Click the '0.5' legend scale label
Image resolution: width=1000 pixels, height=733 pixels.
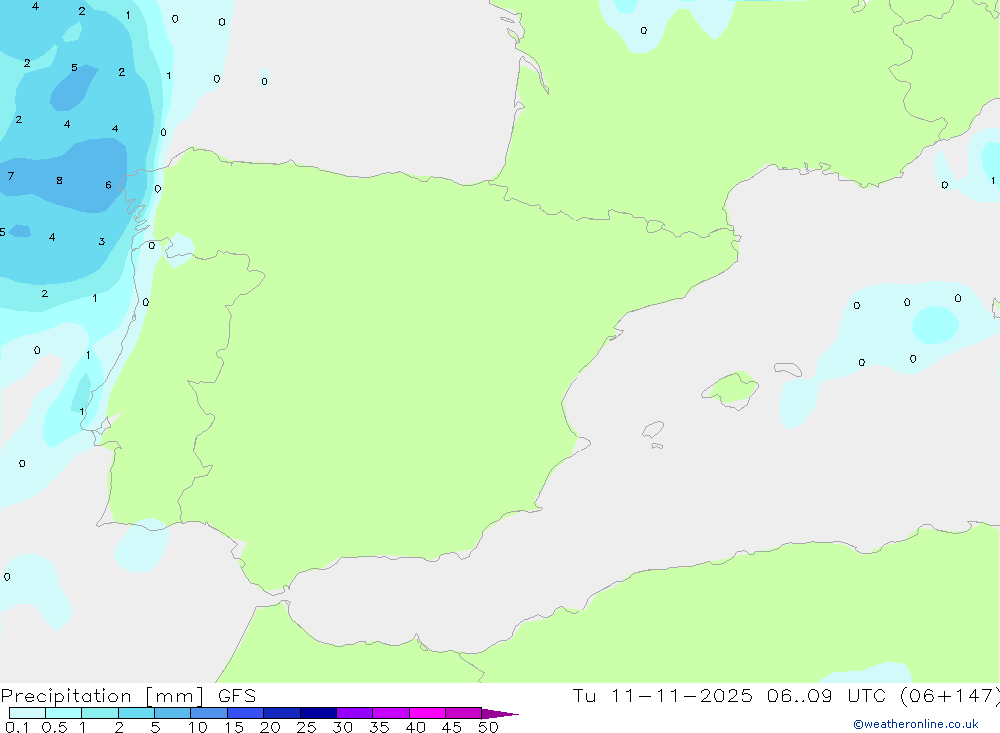54,727
